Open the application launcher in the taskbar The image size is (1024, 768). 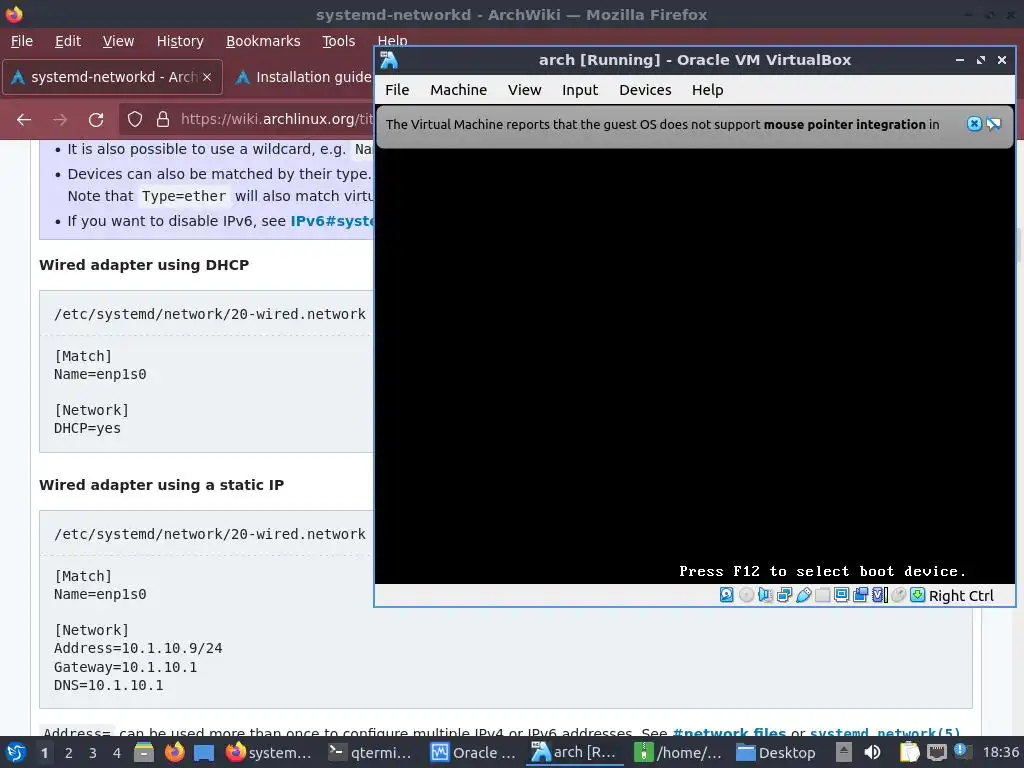coord(16,753)
